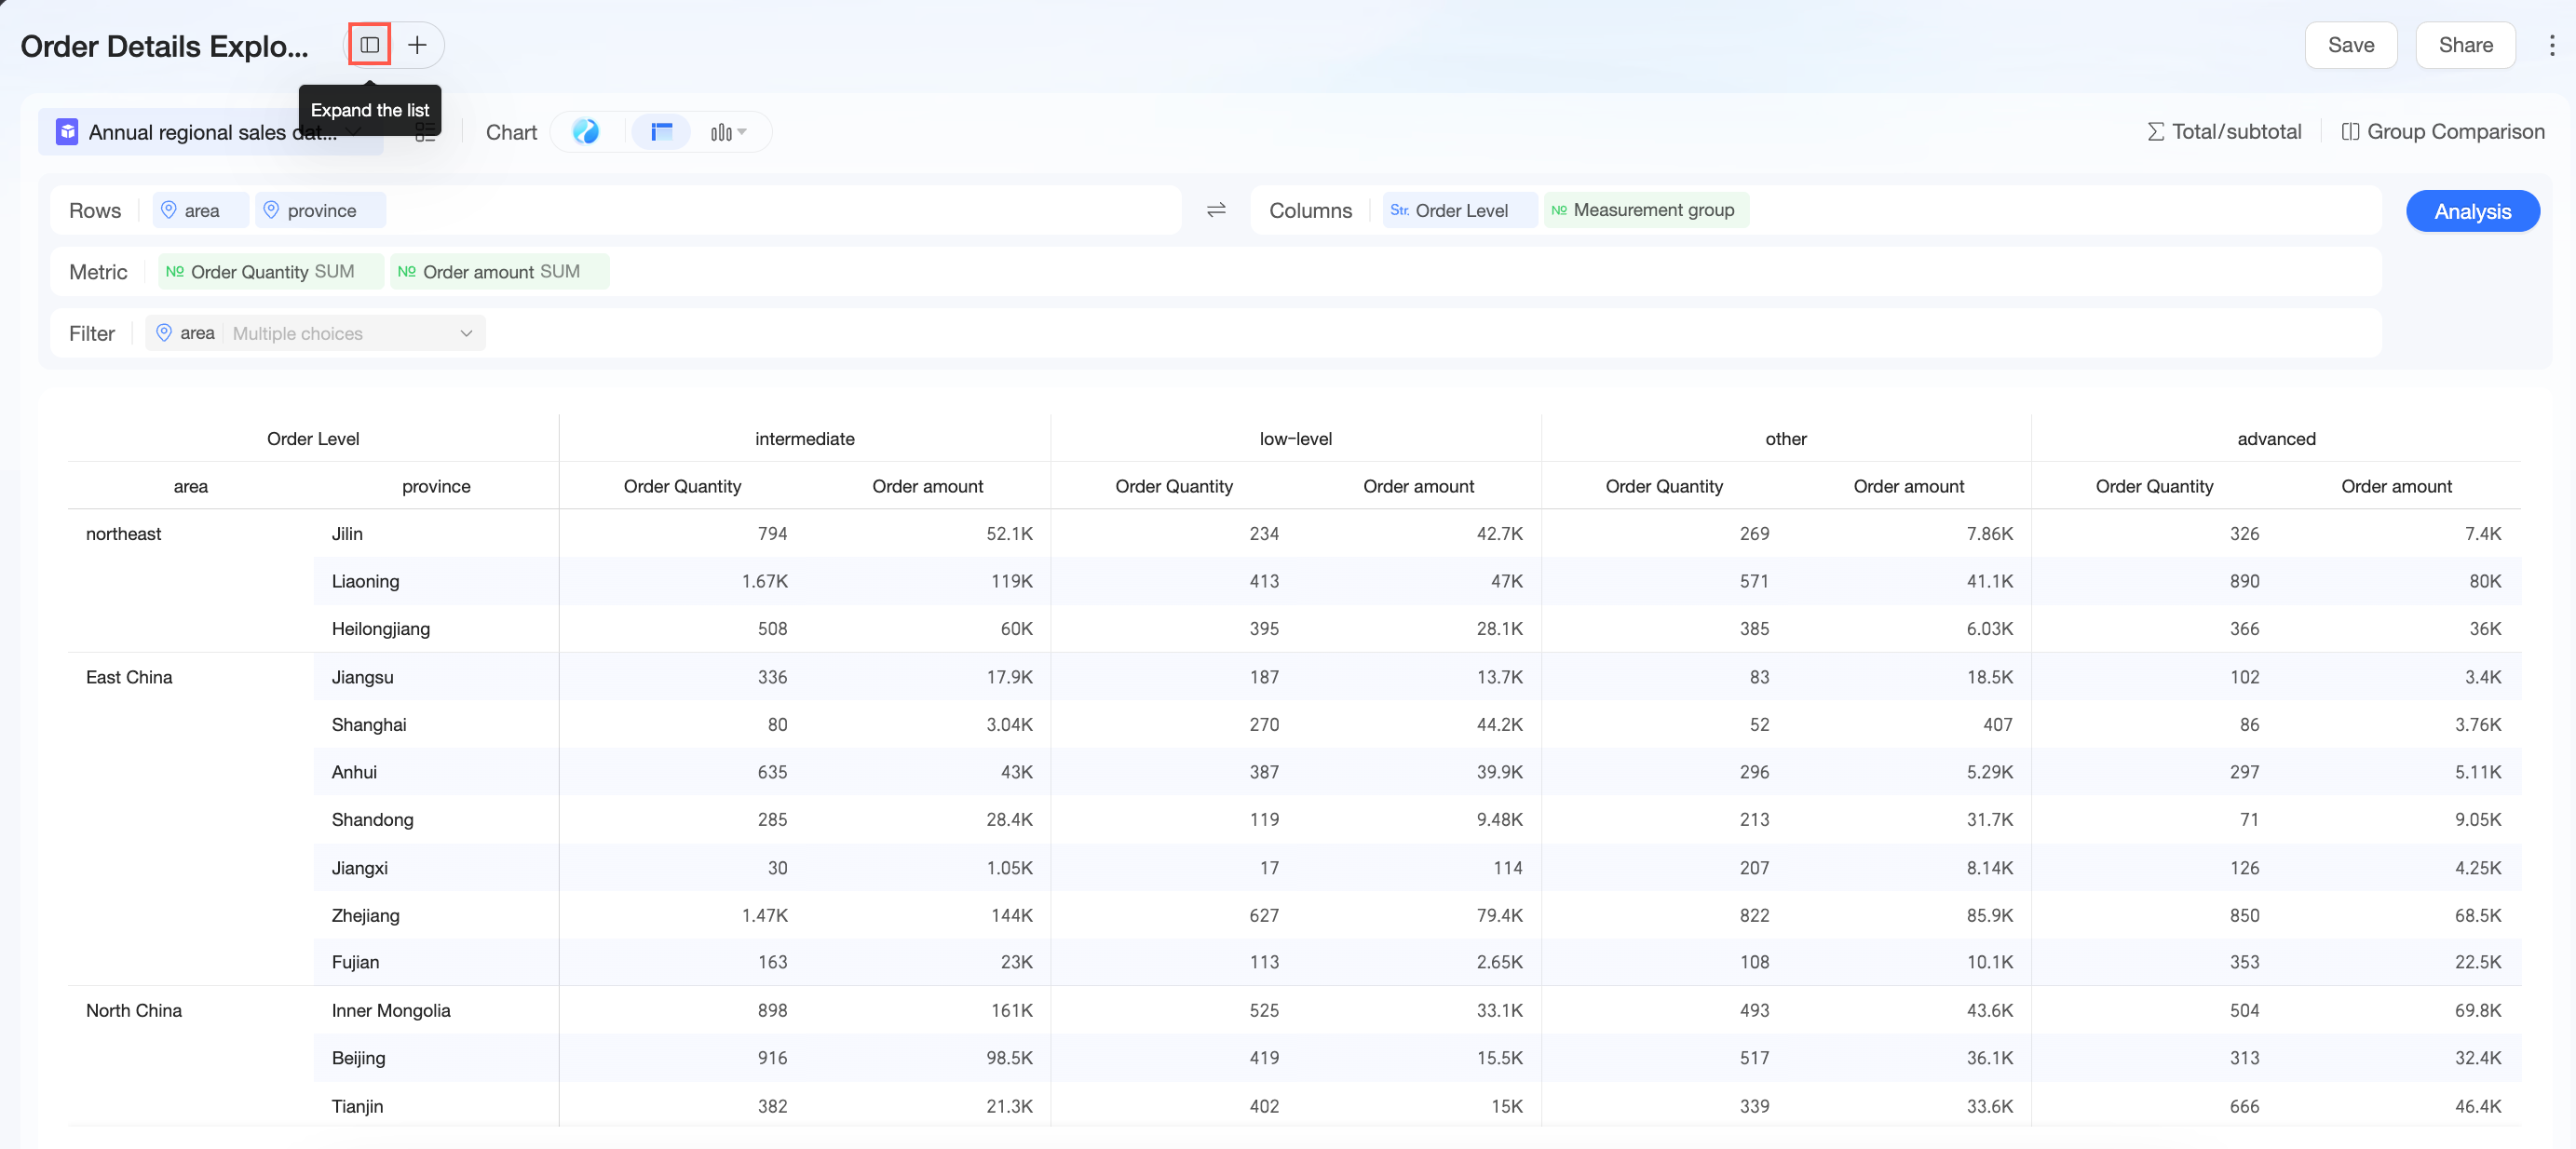Select the province field in Rows
Viewport: 2576px width, 1149px height.
320,210
